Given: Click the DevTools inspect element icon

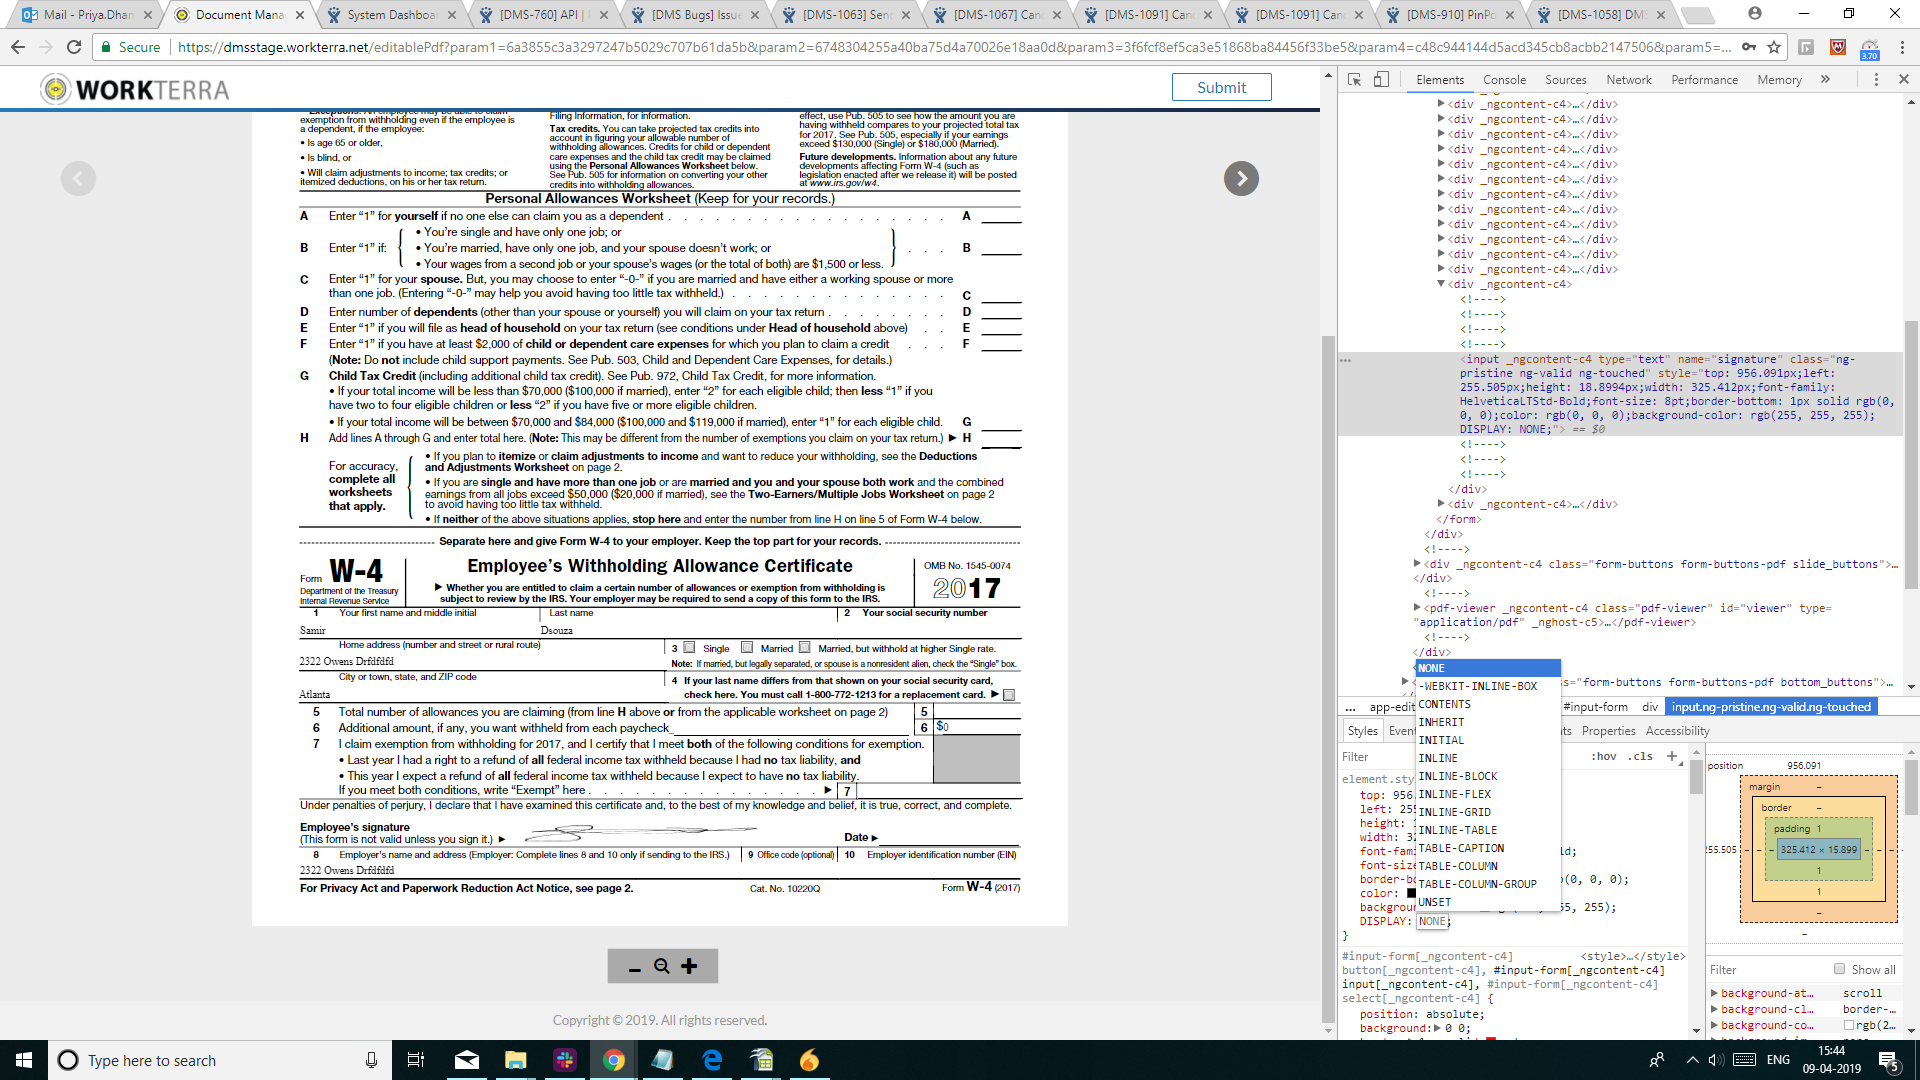Looking at the screenshot, I should click(1354, 80).
